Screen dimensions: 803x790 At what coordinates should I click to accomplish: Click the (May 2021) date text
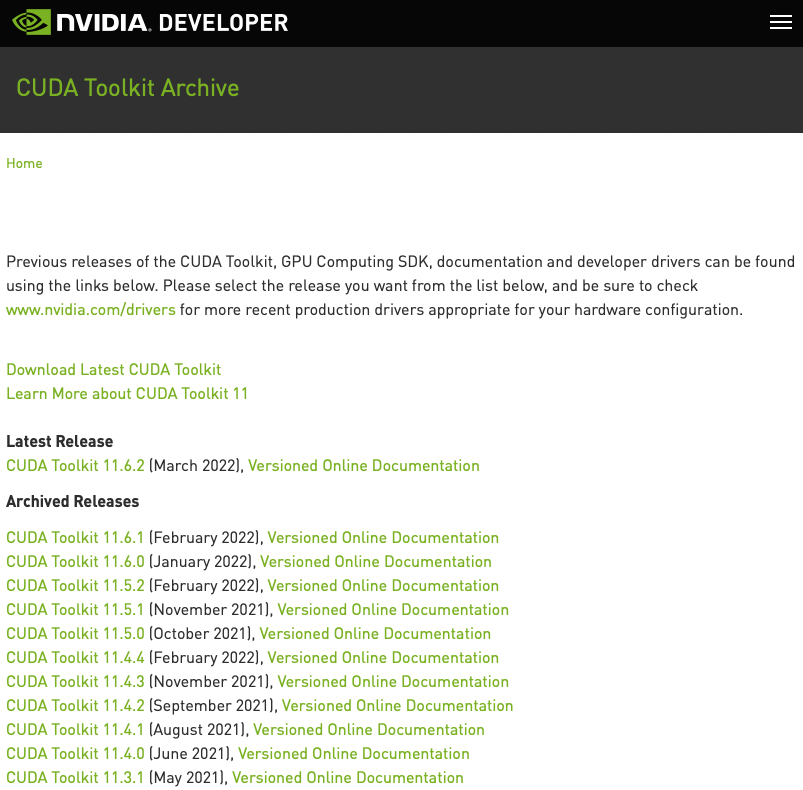tap(186, 778)
